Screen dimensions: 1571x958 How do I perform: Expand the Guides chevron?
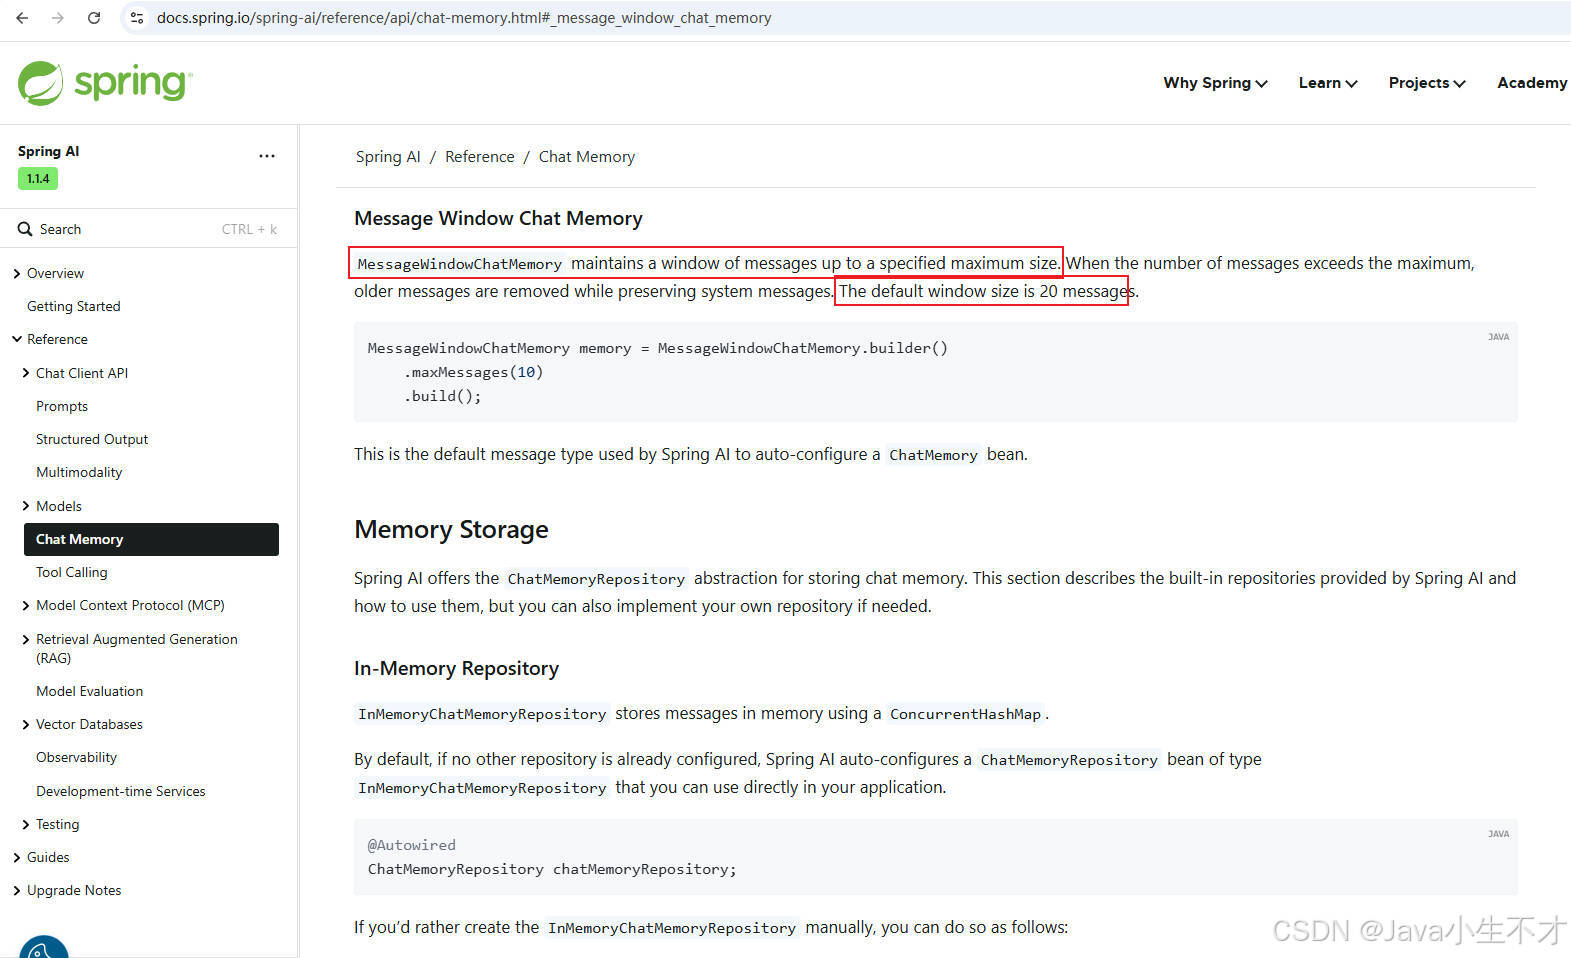tap(17, 857)
